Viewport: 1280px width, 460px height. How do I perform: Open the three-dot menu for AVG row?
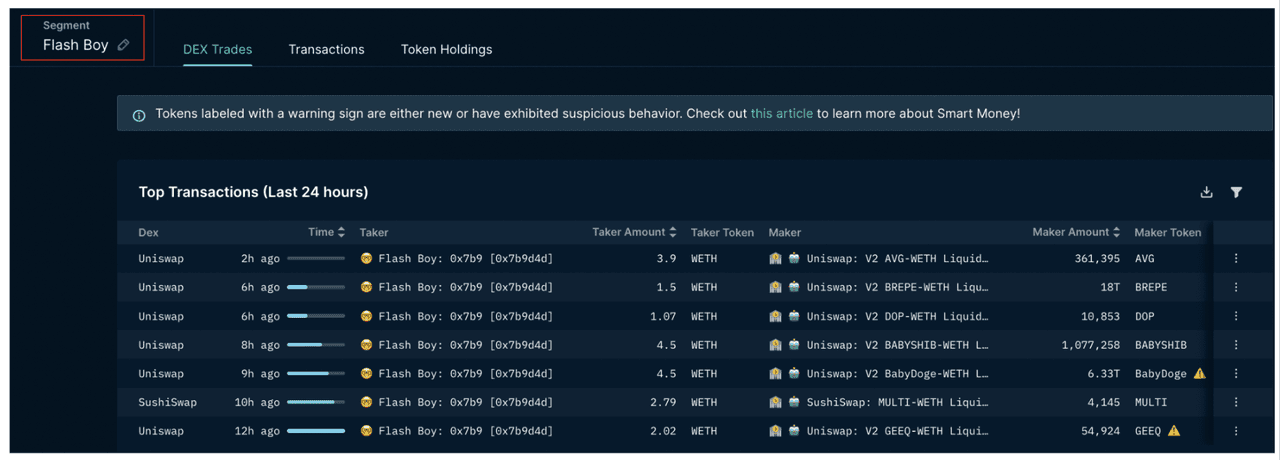pos(1236,259)
